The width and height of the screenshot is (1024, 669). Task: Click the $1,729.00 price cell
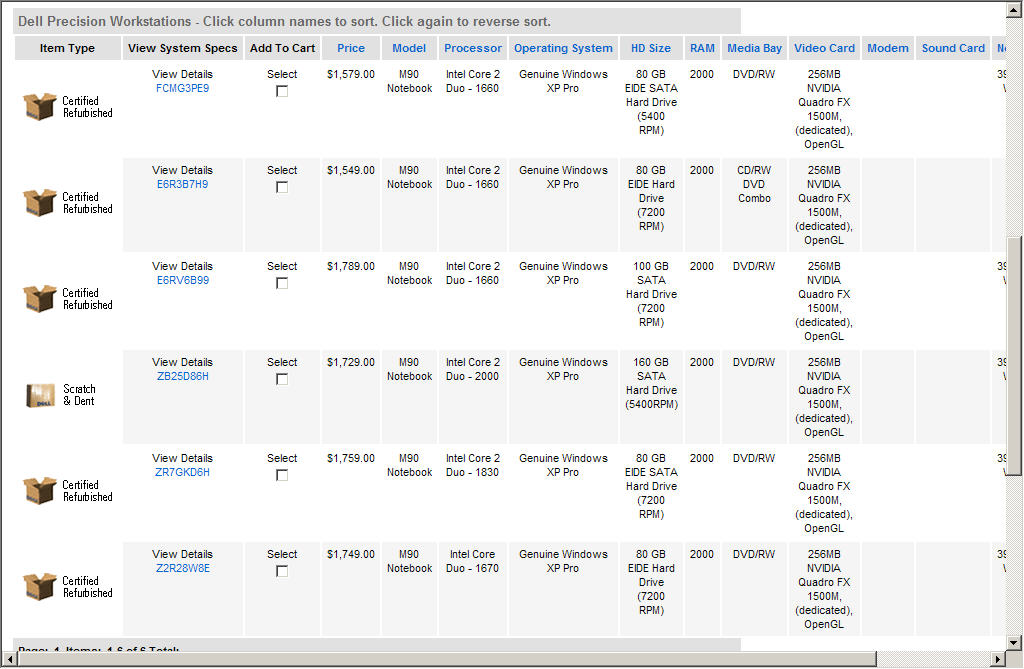tap(351, 363)
